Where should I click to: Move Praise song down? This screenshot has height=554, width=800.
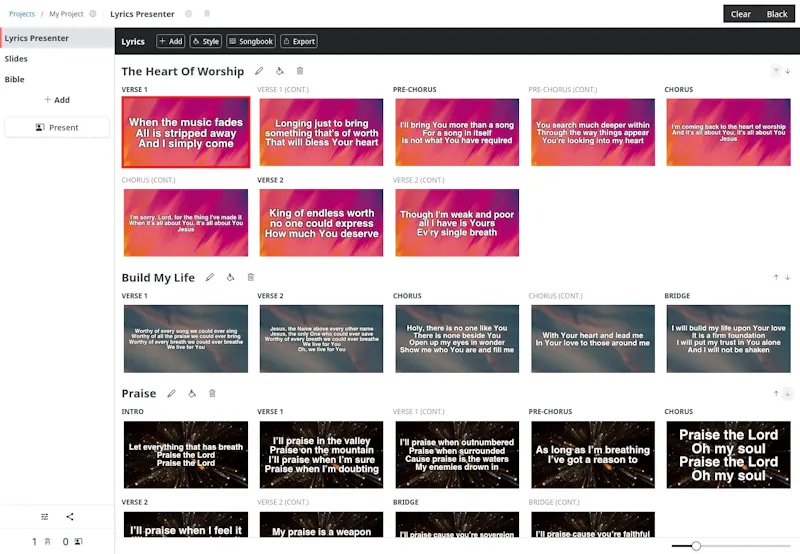[x=788, y=393]
